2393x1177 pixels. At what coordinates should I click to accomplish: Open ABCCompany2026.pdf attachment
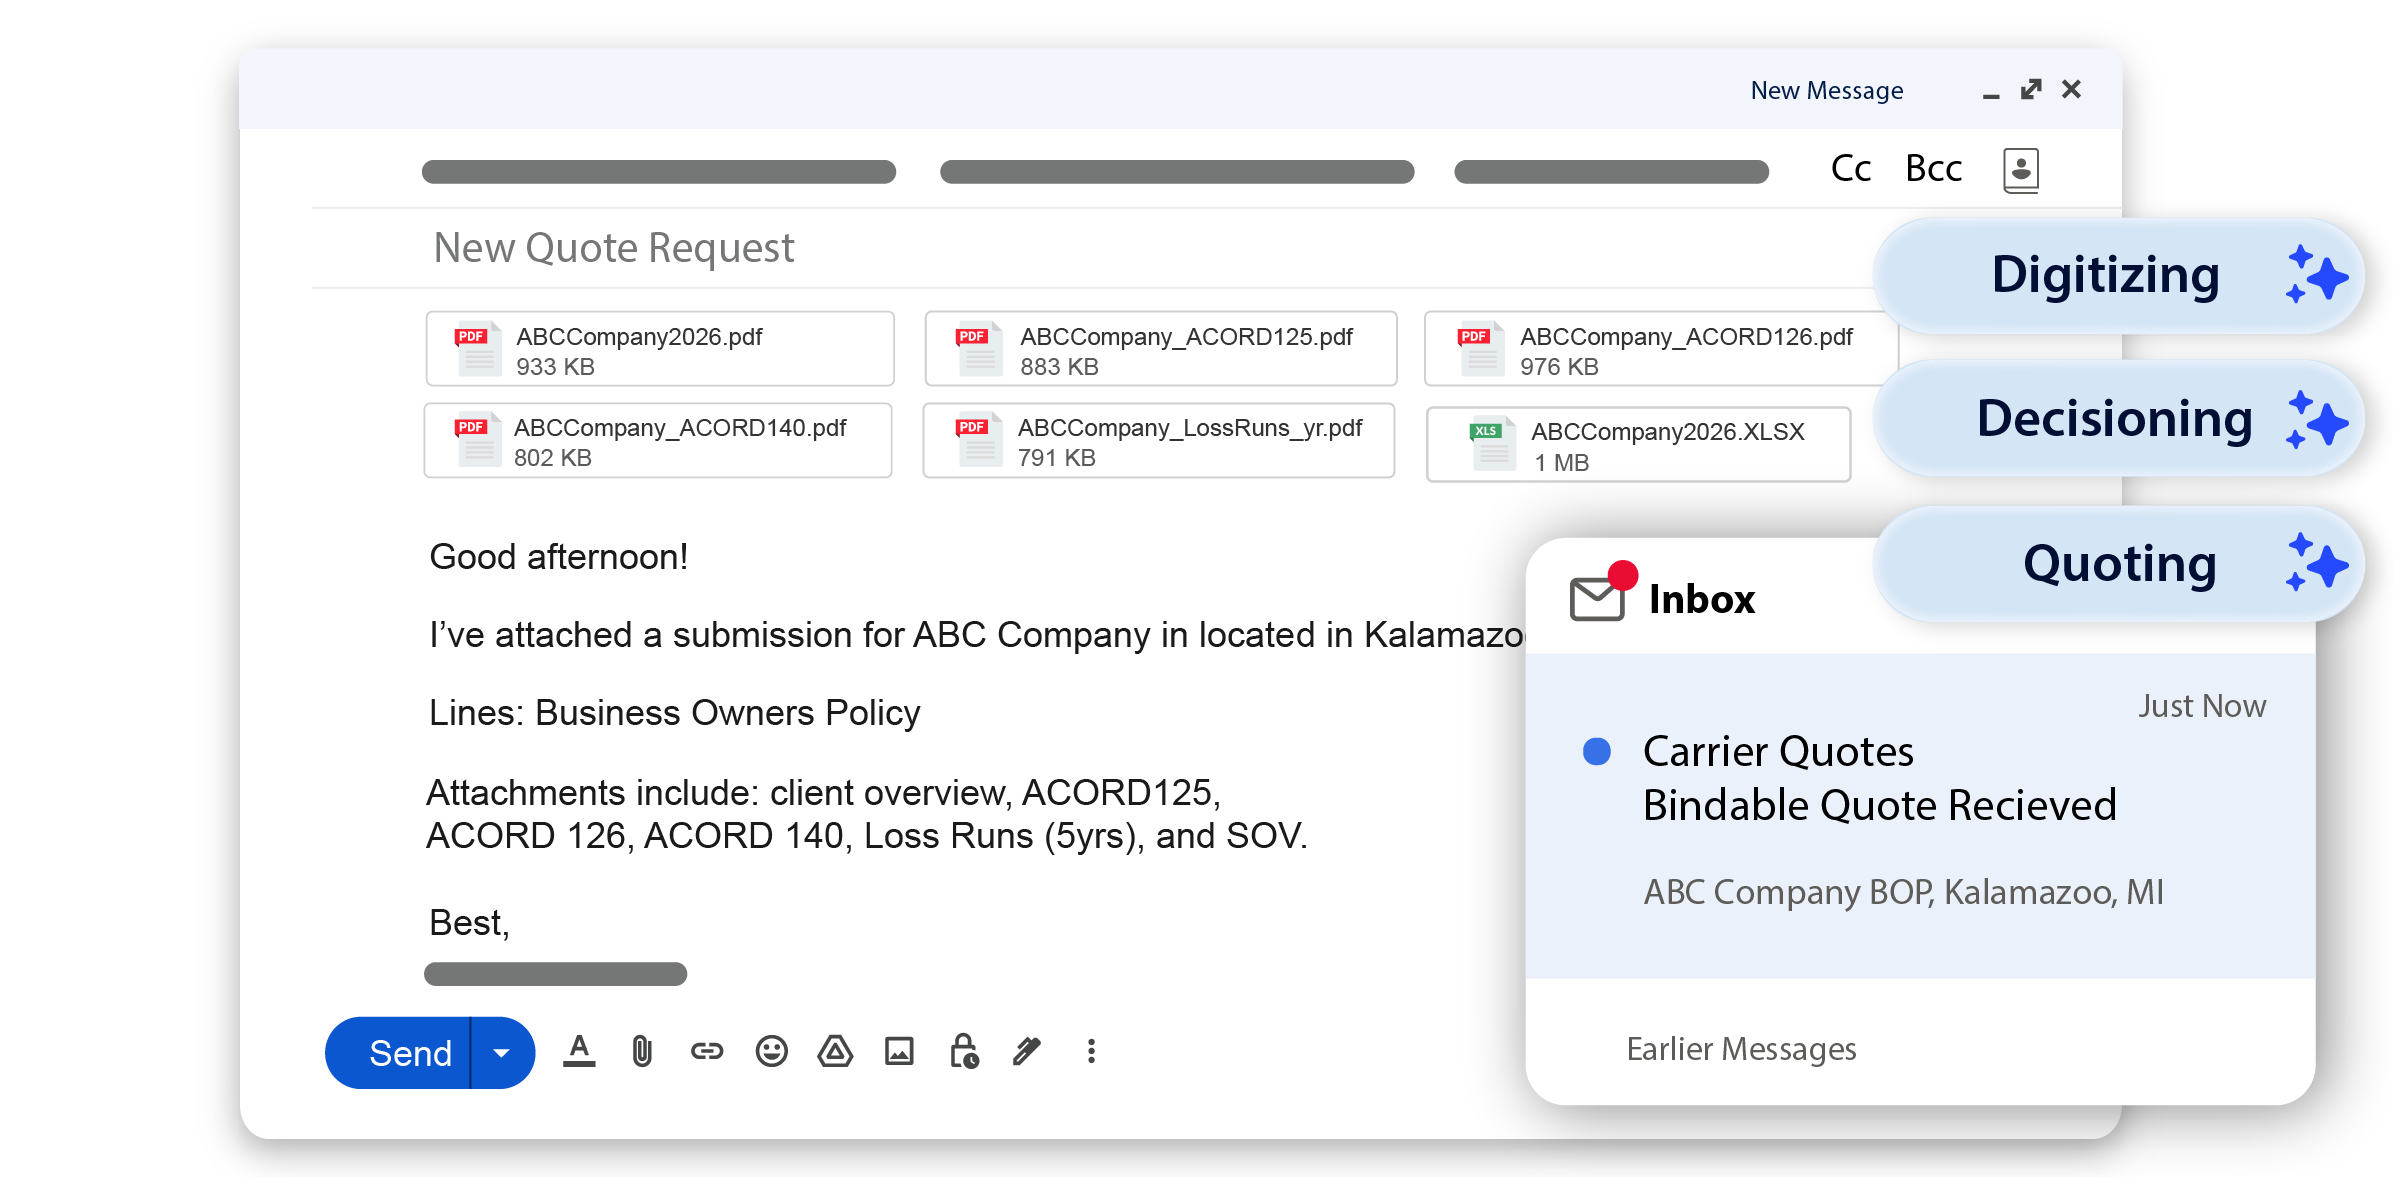pyautogui.click(x=660, y=349)
